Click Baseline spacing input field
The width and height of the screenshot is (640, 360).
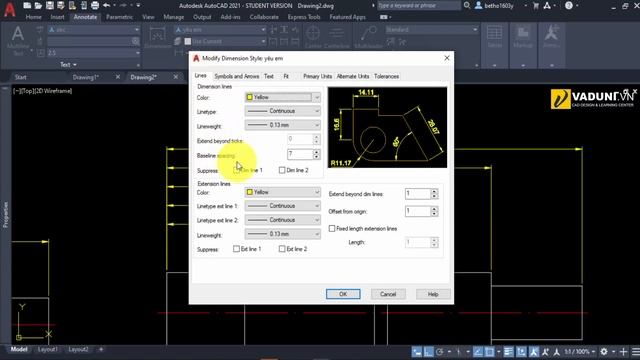tap(300, 154)
